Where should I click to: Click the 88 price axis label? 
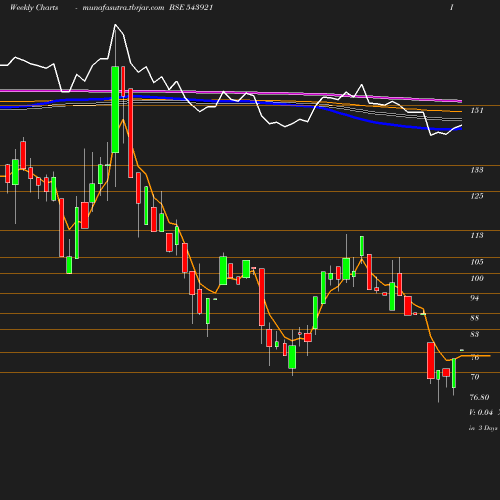[474, 318]
